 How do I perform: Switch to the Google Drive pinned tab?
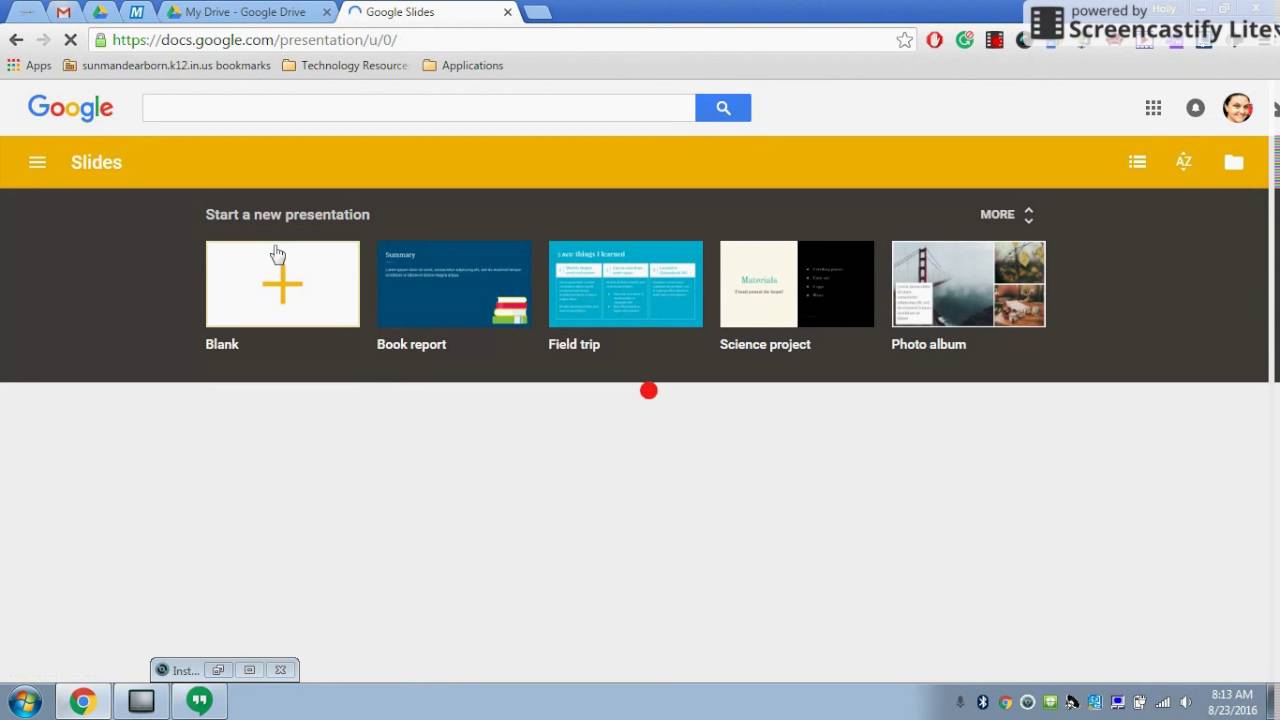100,12
